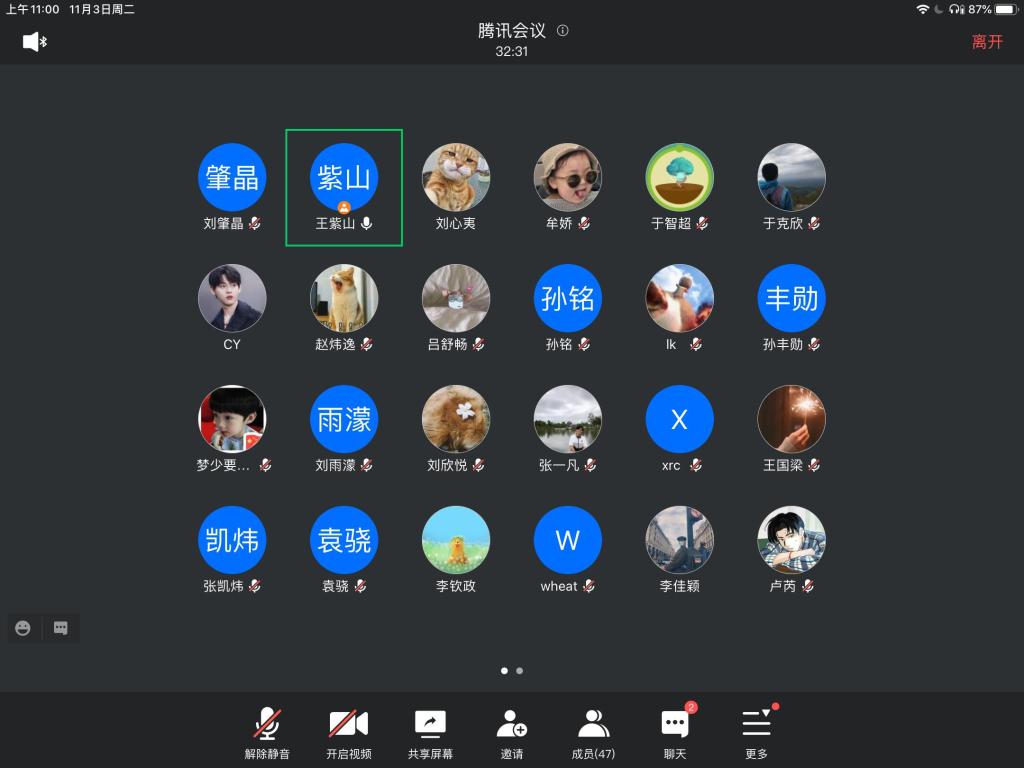The image size is (1024, 768).
Task: Open the emoji reaction button
Action: tap(23, 628)
